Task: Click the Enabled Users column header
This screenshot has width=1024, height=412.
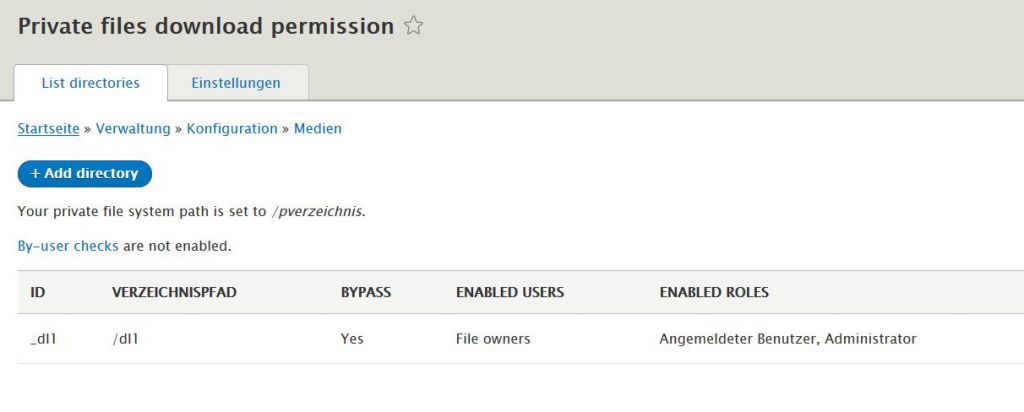Action: 510,293
